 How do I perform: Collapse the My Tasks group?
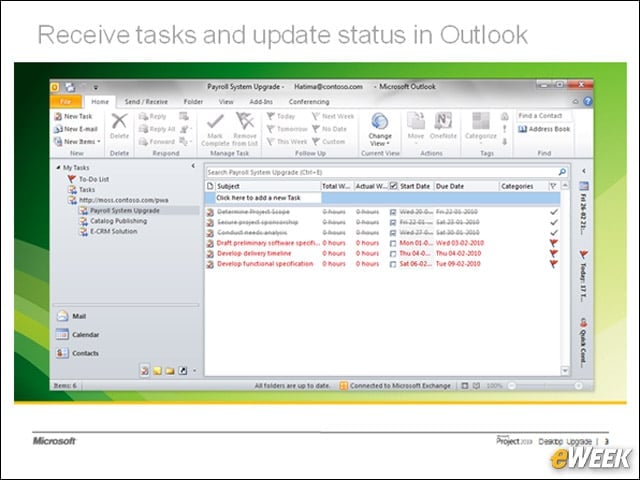click(x=58, y=167)
